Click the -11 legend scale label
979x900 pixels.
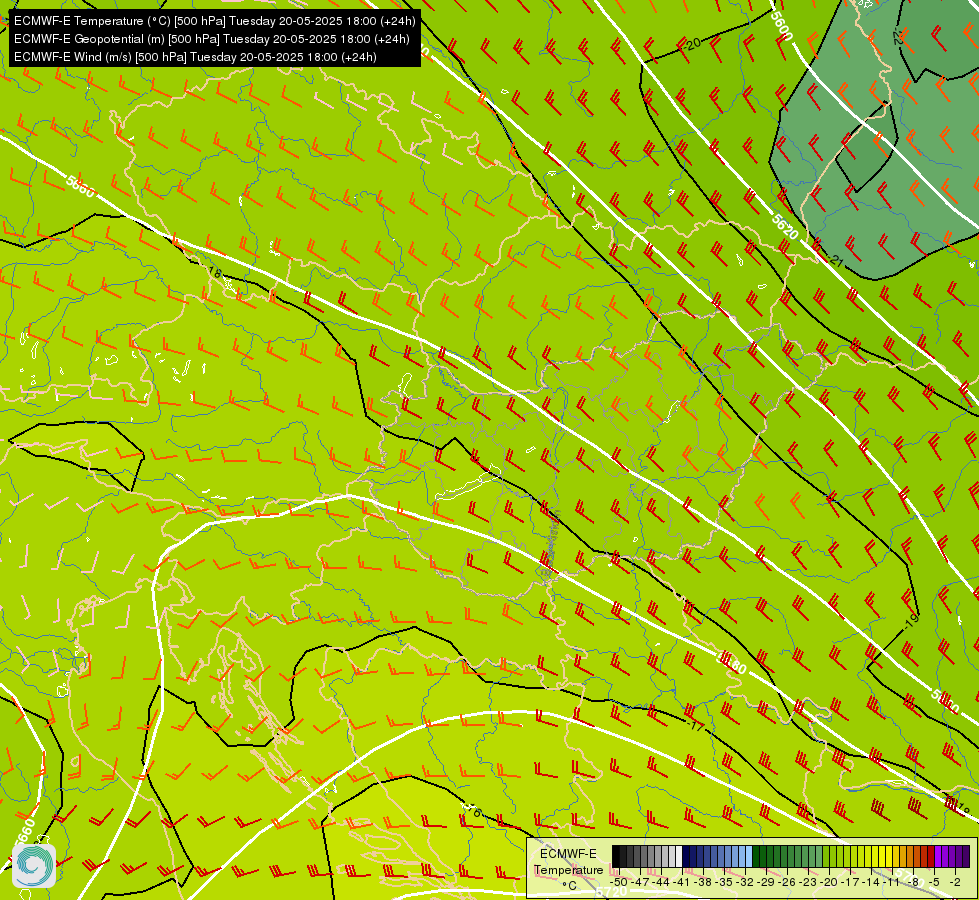point(891,883)
